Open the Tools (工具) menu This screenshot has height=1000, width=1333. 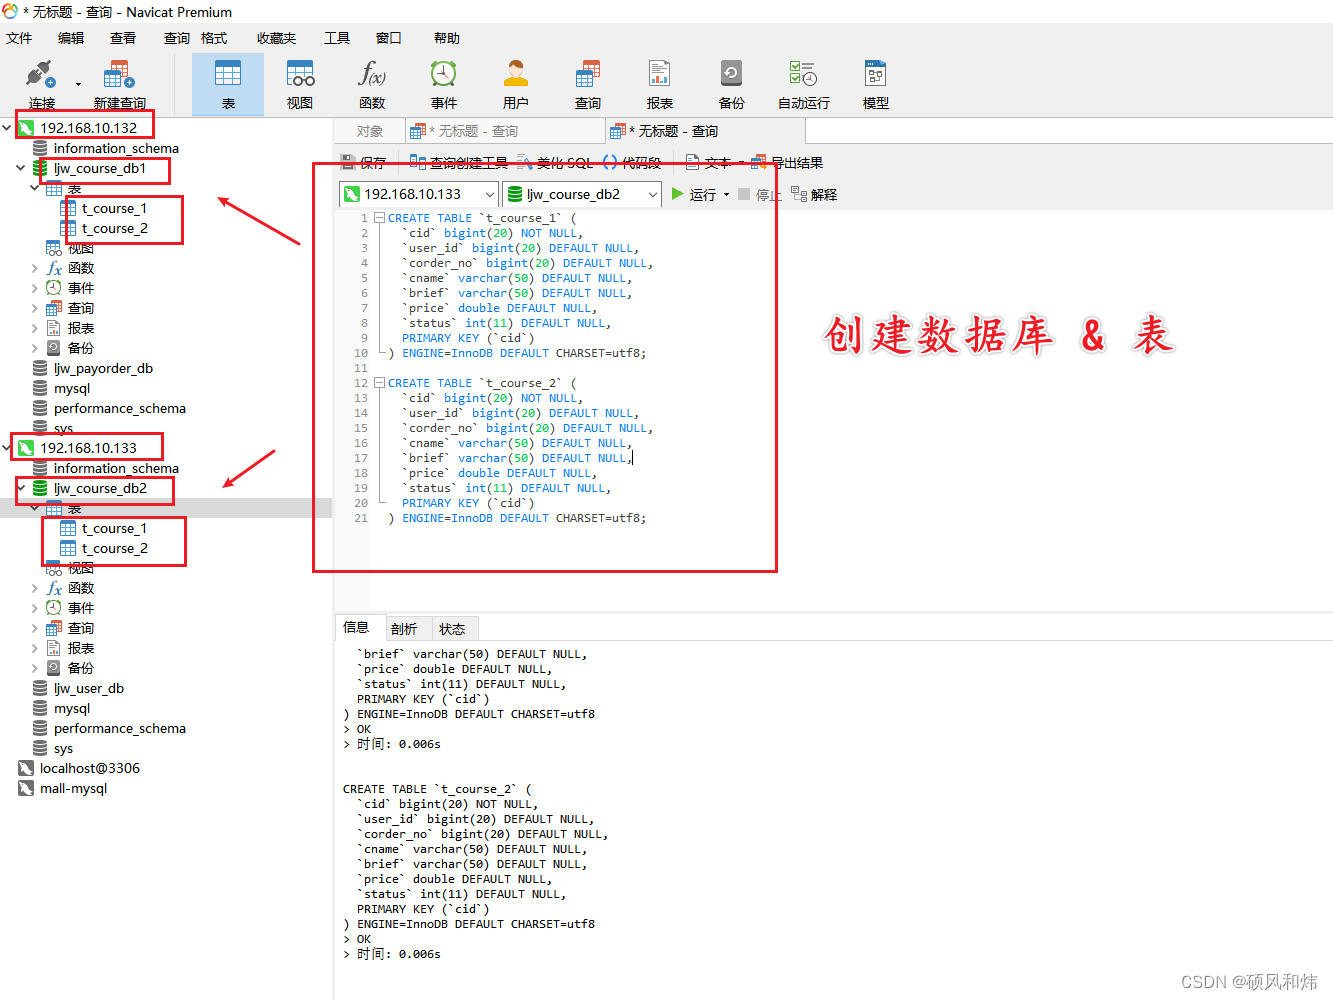point(337,38)
